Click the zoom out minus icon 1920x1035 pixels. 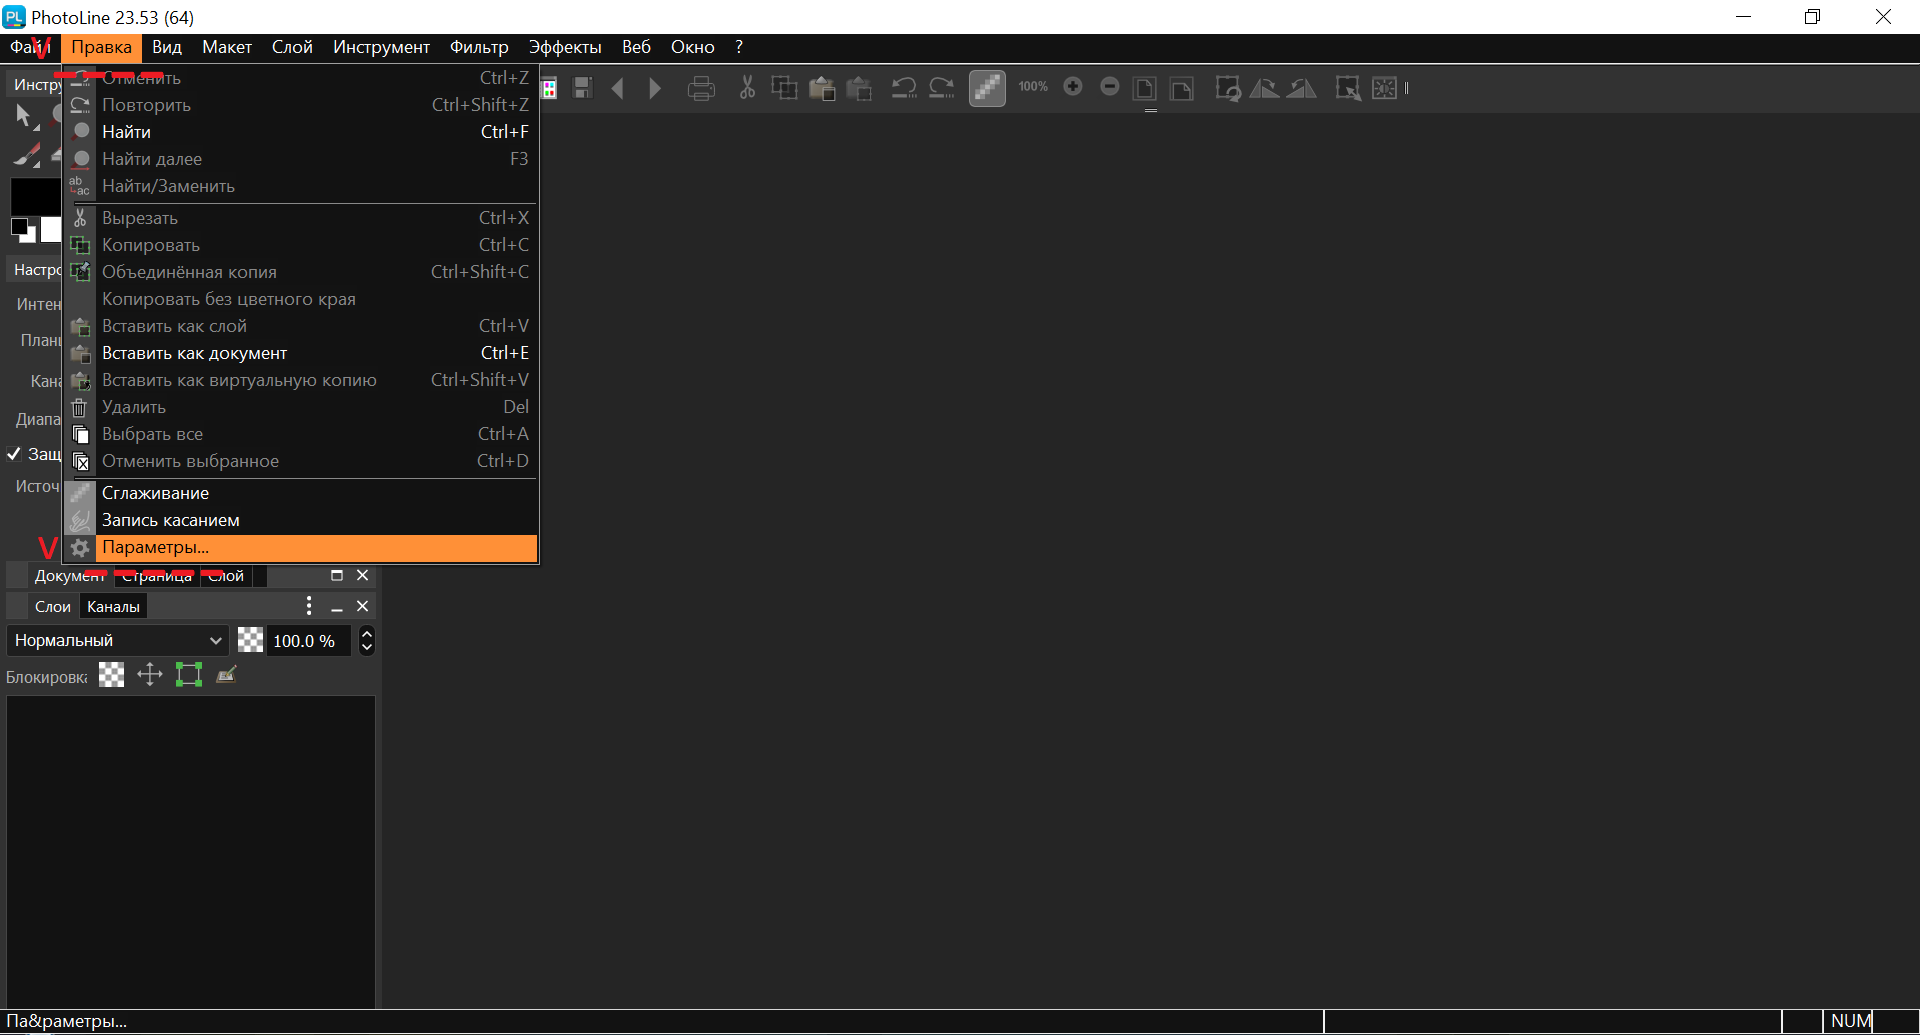point(1109,87)
